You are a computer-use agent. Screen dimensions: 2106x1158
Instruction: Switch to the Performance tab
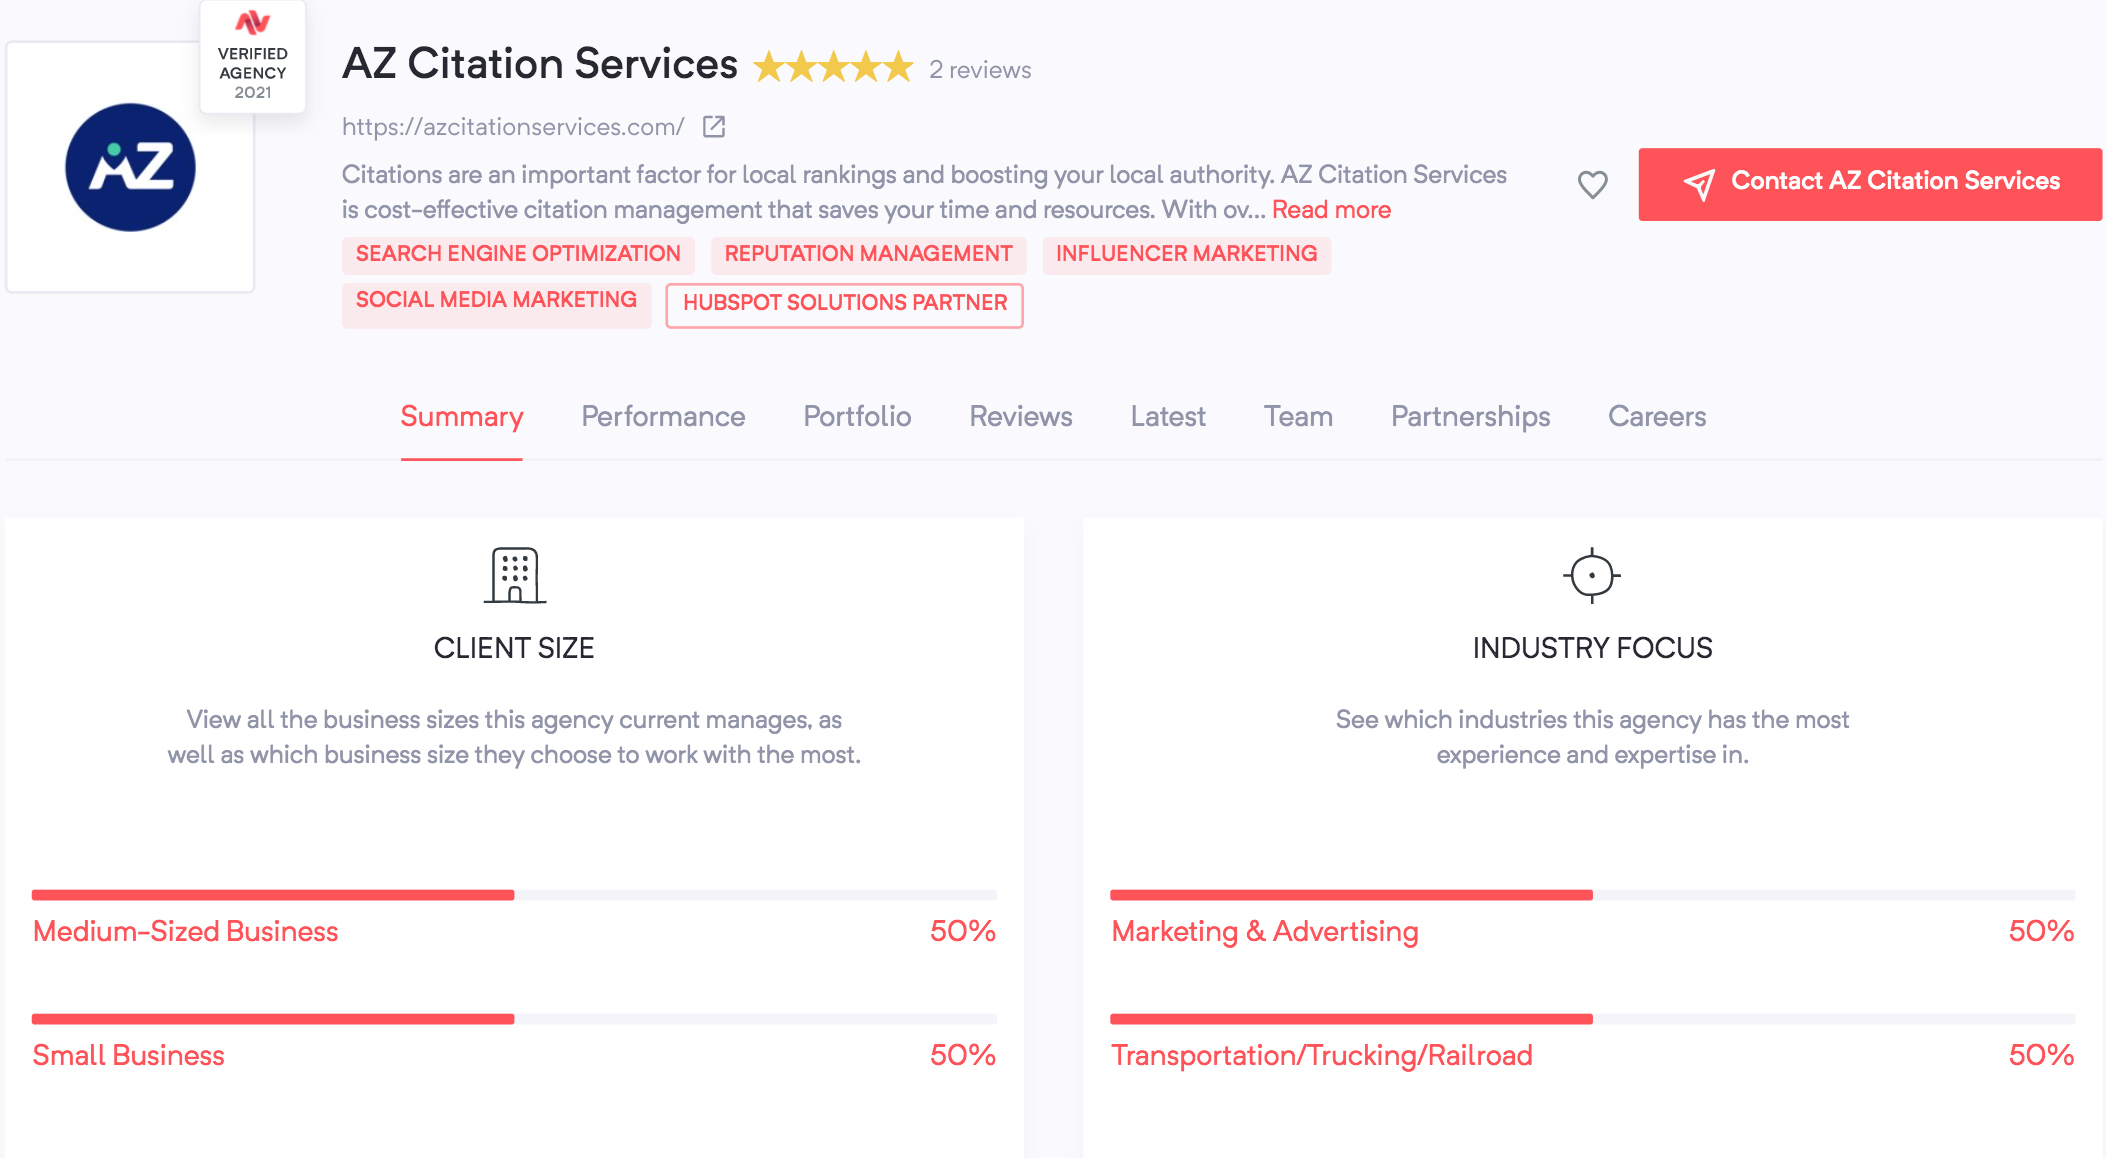pyautogui.click(x=663, y=416)
